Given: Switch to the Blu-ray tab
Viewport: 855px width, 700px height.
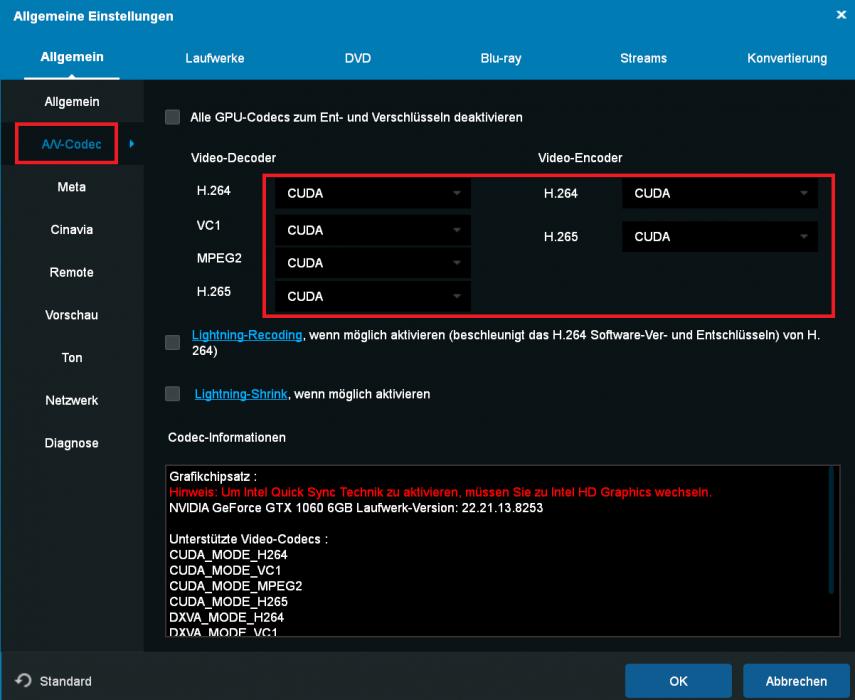Looking at the screenshot, I should click(500, 59).
